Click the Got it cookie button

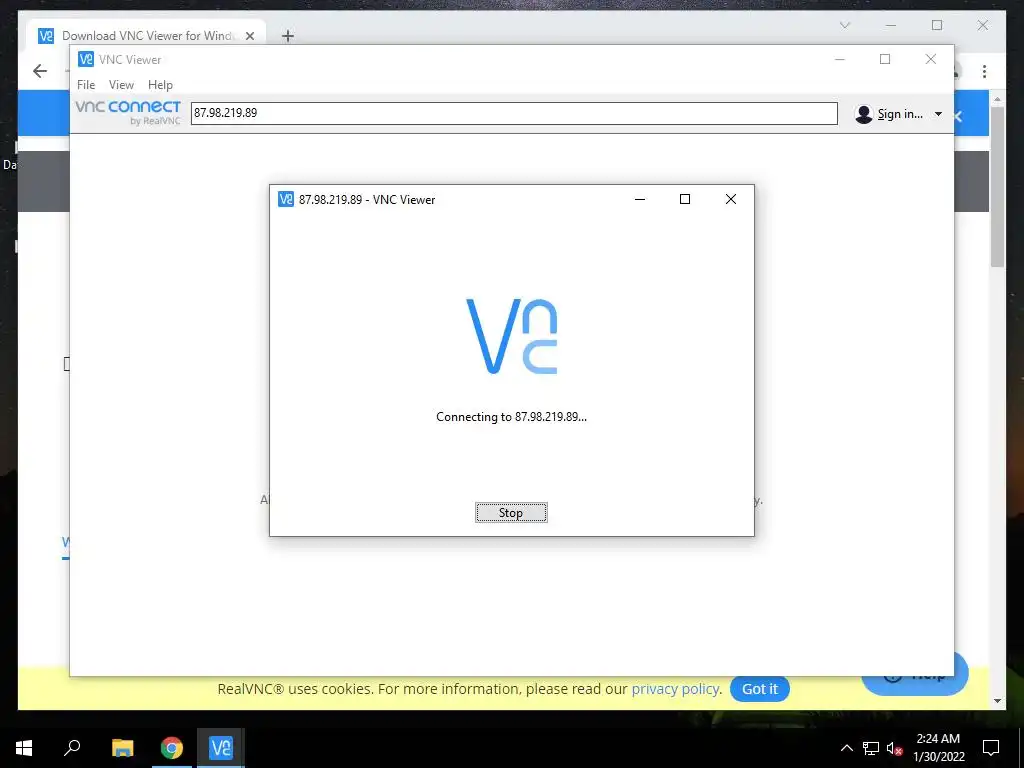coord(760,688)
